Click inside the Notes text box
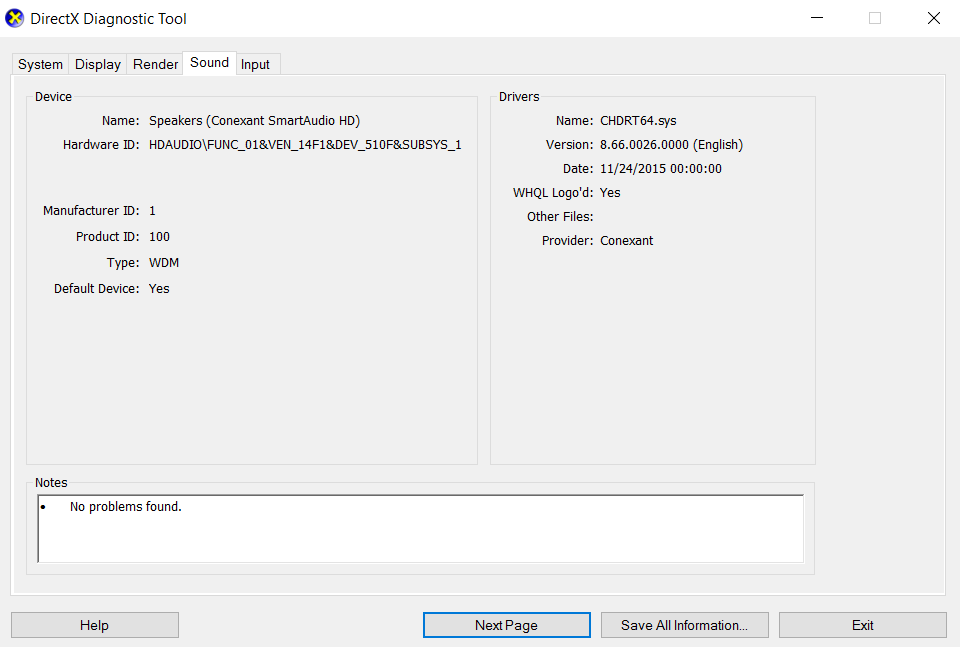 coord(421,529)
